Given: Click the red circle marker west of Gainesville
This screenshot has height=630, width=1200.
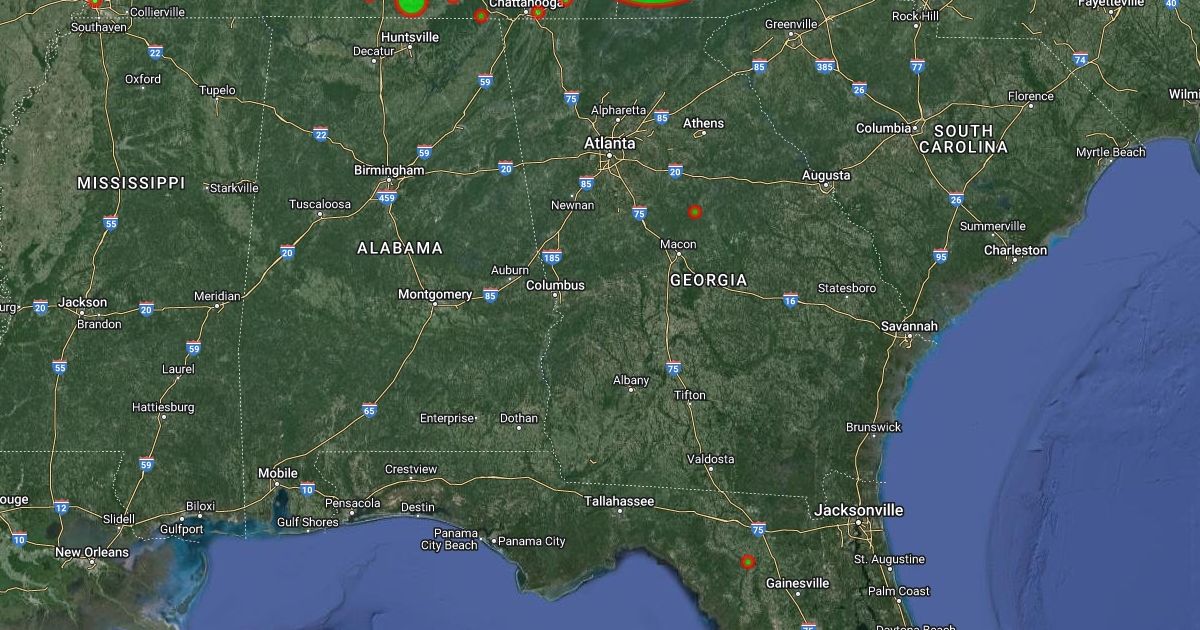Looking at the screenshot, I should pyautogui.click(x=747, y=562).
